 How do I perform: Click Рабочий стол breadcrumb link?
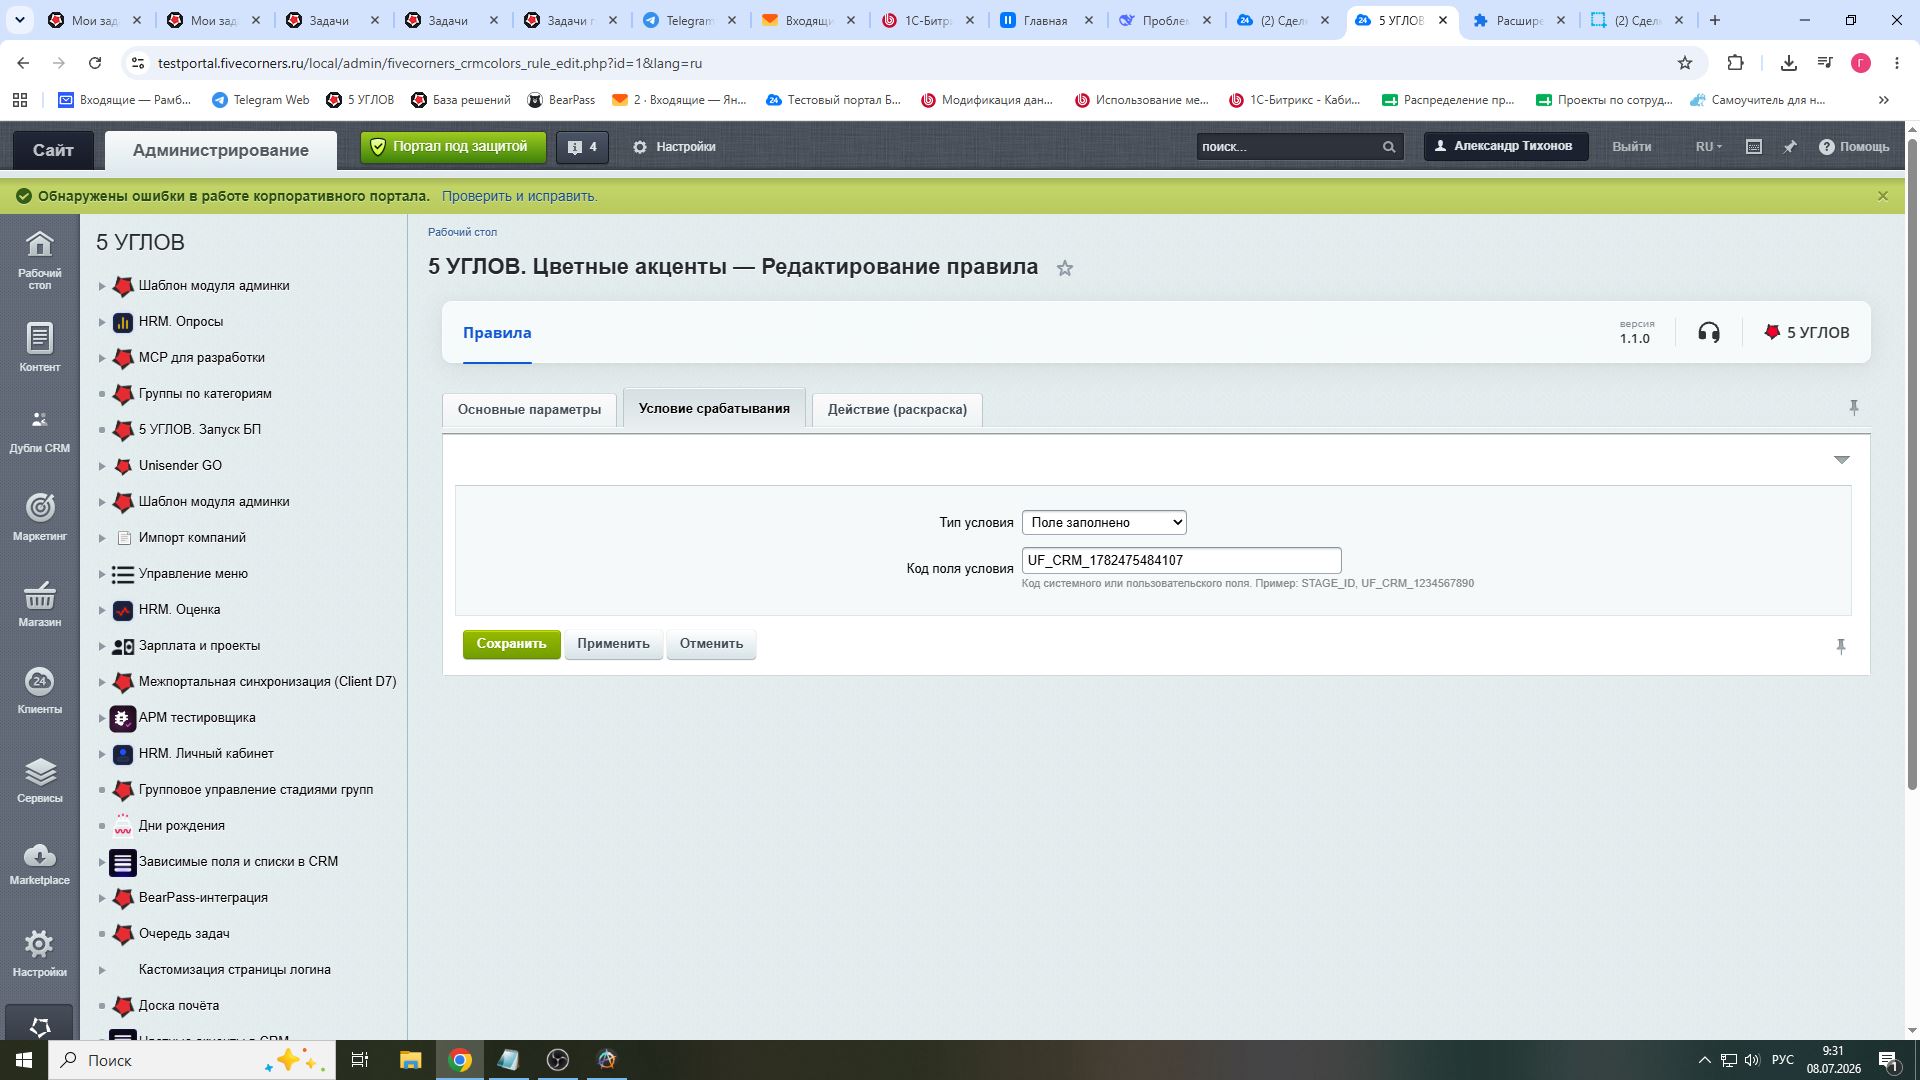[462, 232]
